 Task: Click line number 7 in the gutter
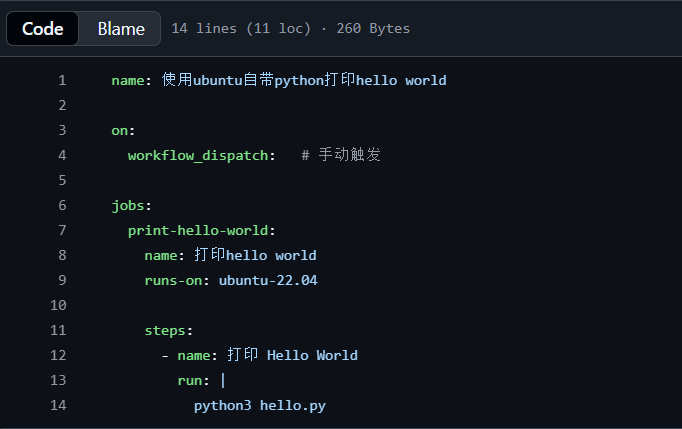tap(62, 230)
